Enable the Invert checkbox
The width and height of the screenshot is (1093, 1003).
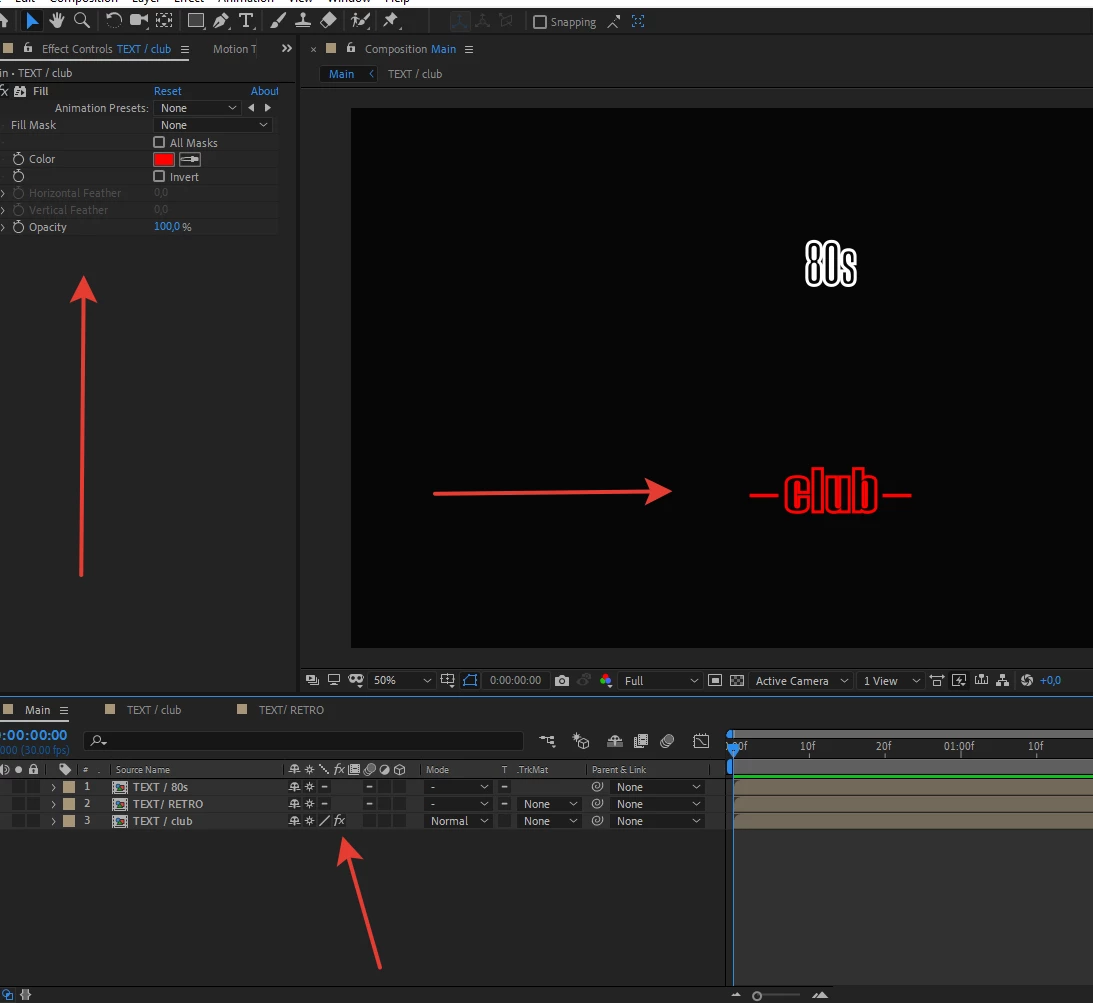(x=159, y=176)
